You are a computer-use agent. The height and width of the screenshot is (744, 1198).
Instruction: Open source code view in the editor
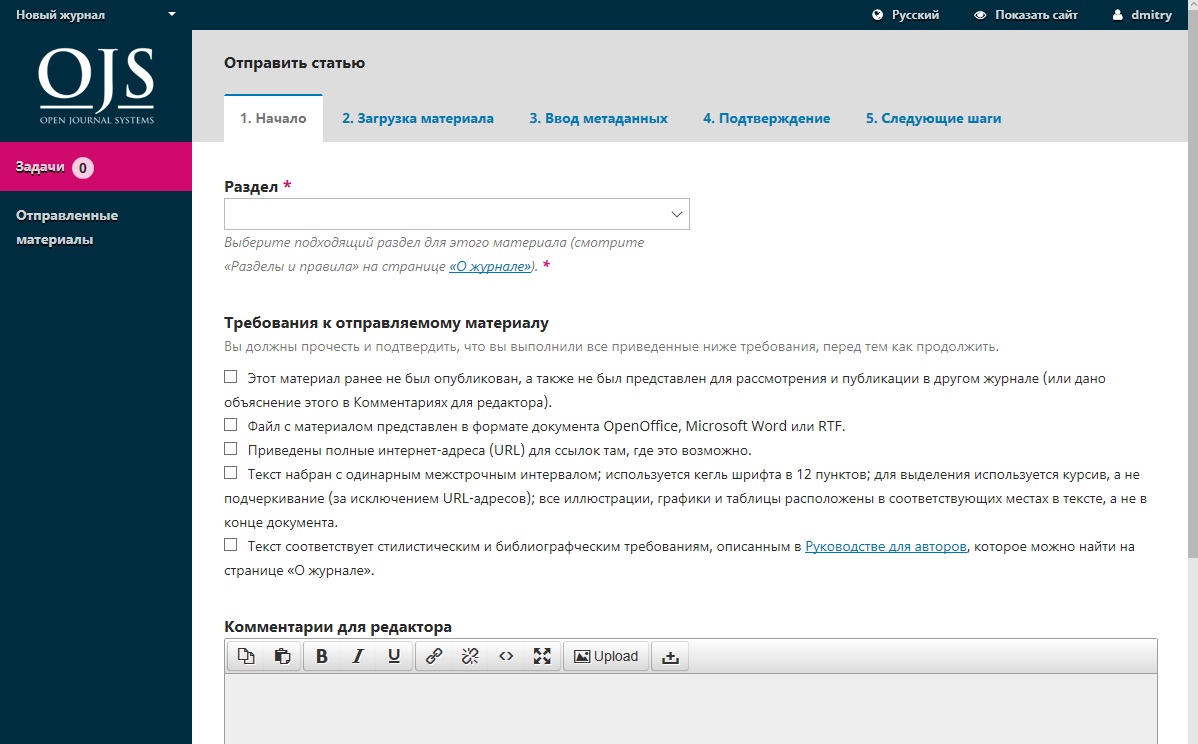[506, 656]
